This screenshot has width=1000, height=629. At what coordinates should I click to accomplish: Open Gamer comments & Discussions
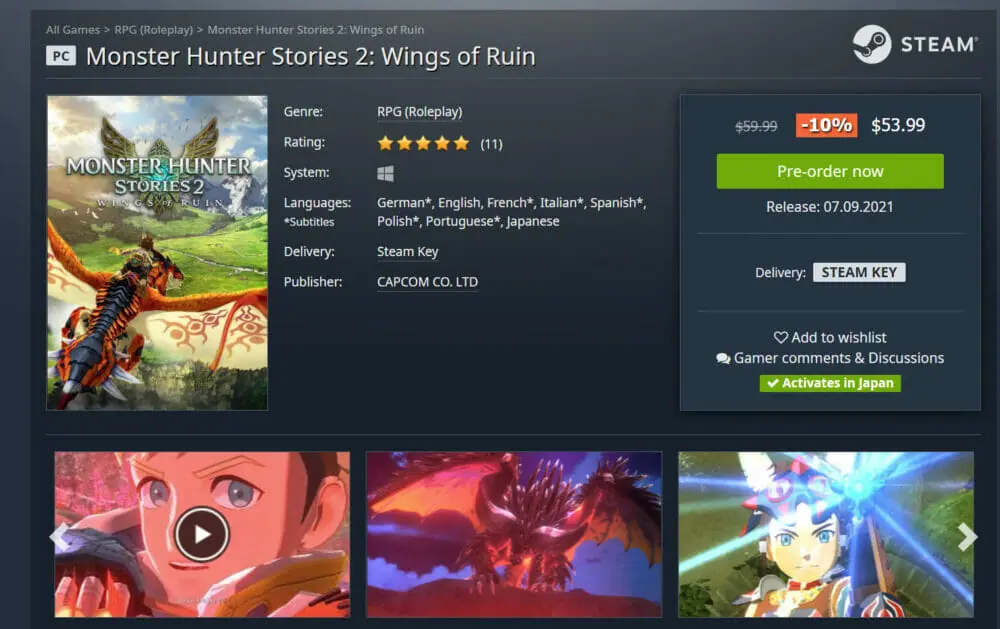pyautogui.click(x=839, y=359)
